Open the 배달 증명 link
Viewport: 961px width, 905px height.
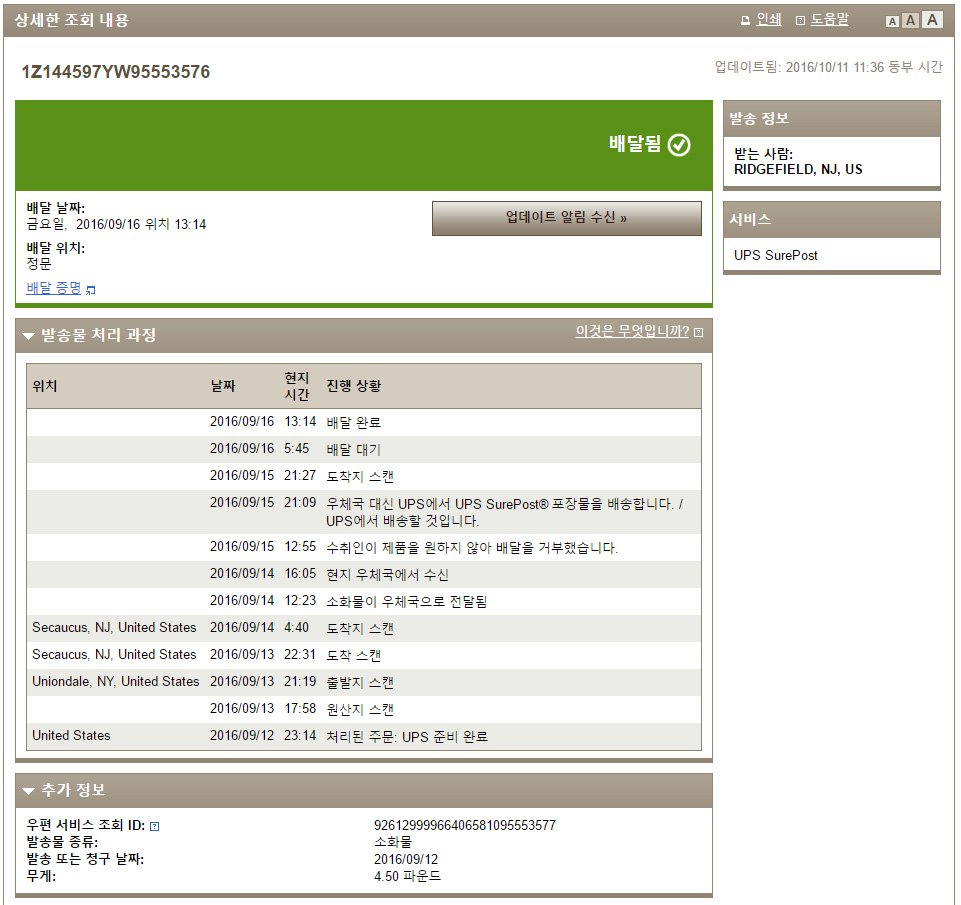point(54,288)
